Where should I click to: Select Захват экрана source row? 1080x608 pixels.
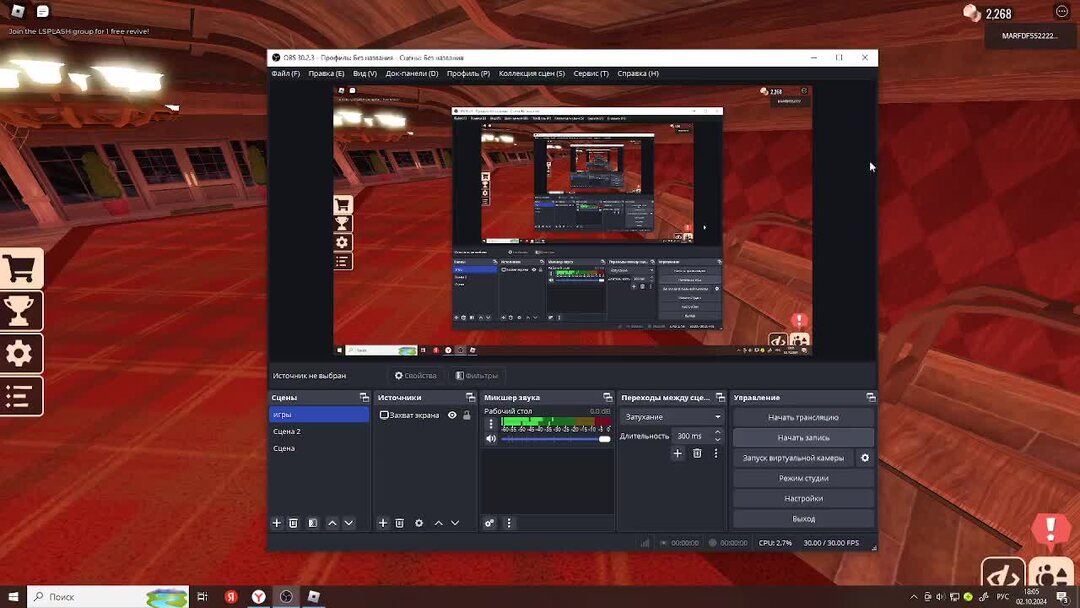[424, 415]
